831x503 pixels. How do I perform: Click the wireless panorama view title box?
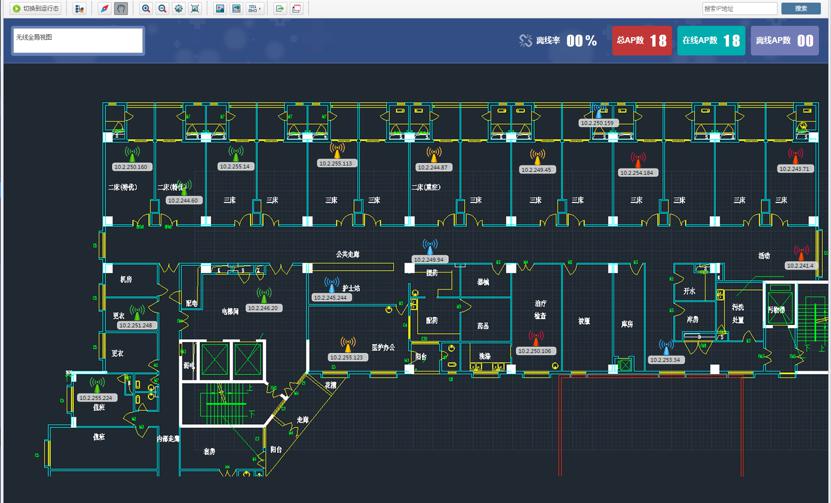pos(77,40)
